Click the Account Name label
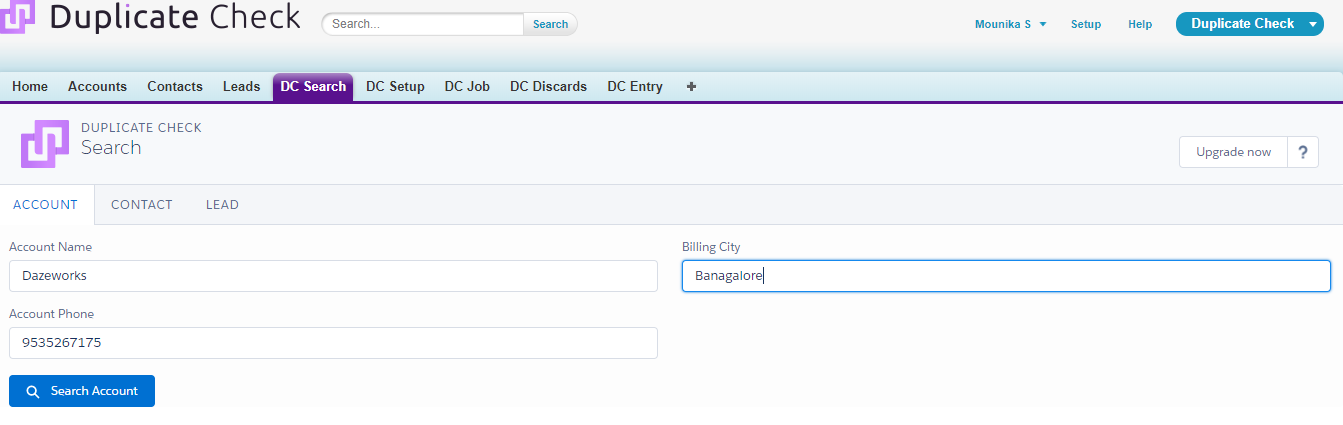The width and height of the screenshot is (1343, 425). [50, 247]
